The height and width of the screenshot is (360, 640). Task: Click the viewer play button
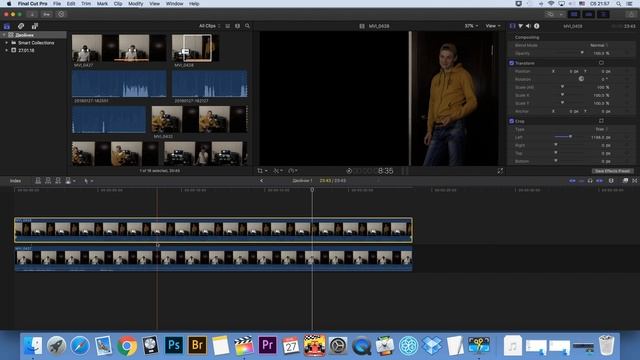pos(349,171)
